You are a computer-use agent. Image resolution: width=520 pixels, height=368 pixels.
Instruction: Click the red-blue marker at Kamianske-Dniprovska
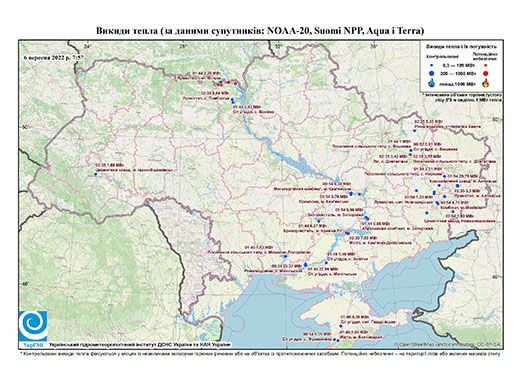346,233
